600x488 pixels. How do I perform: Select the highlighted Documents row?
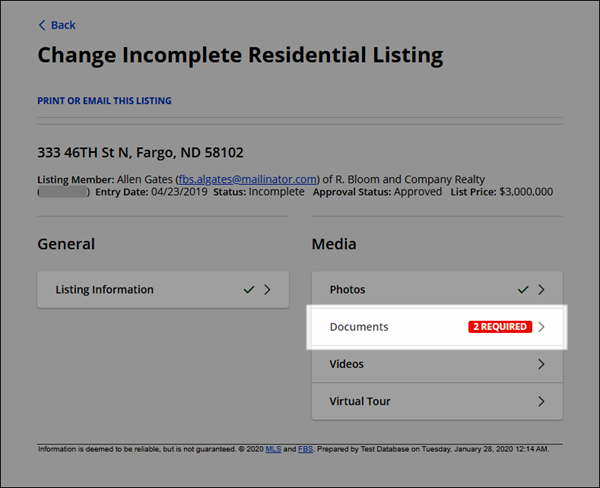click(x=437, y=327)
